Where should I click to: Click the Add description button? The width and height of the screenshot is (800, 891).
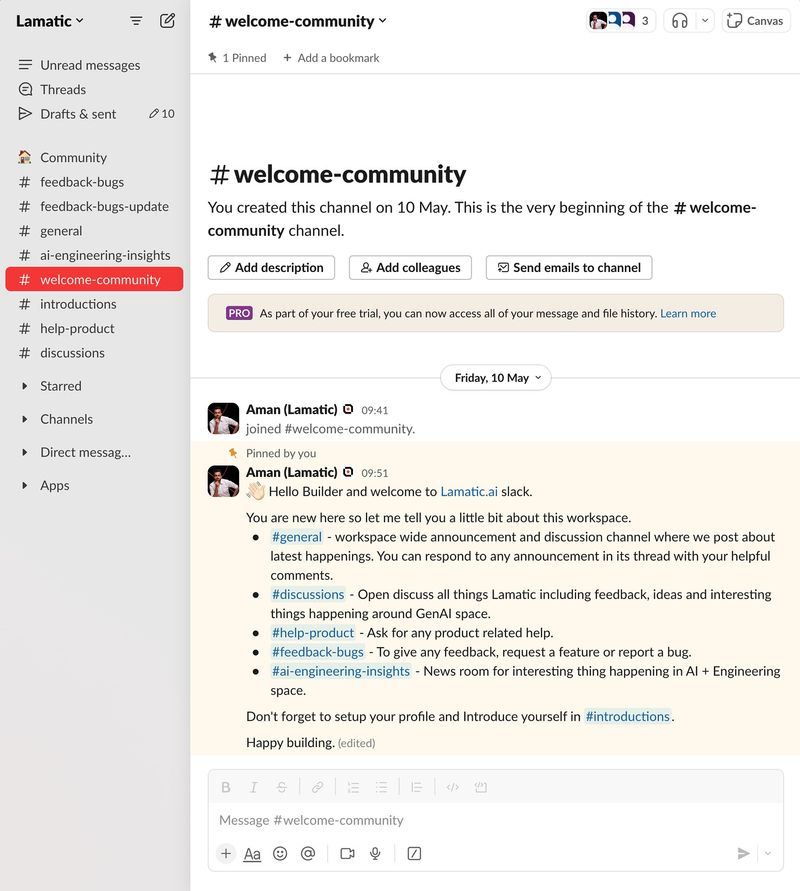tap(271, 267)
